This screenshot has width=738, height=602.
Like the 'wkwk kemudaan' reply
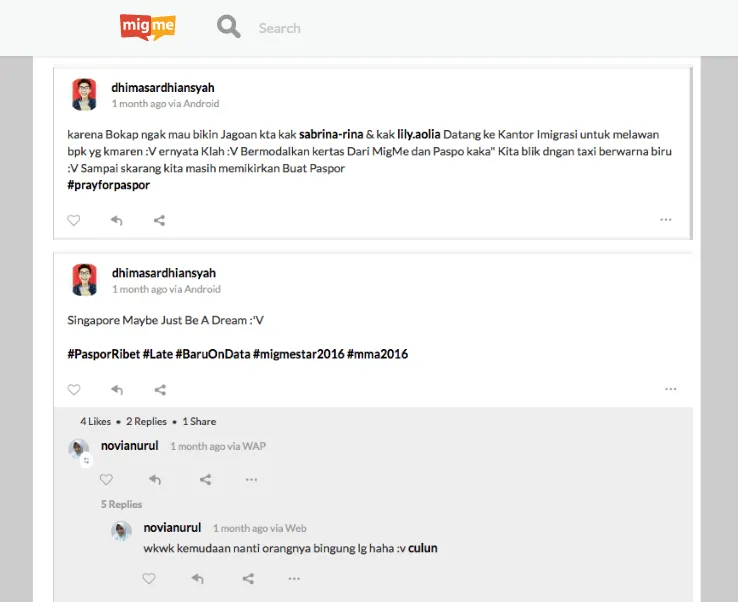[x=149, y=578]
